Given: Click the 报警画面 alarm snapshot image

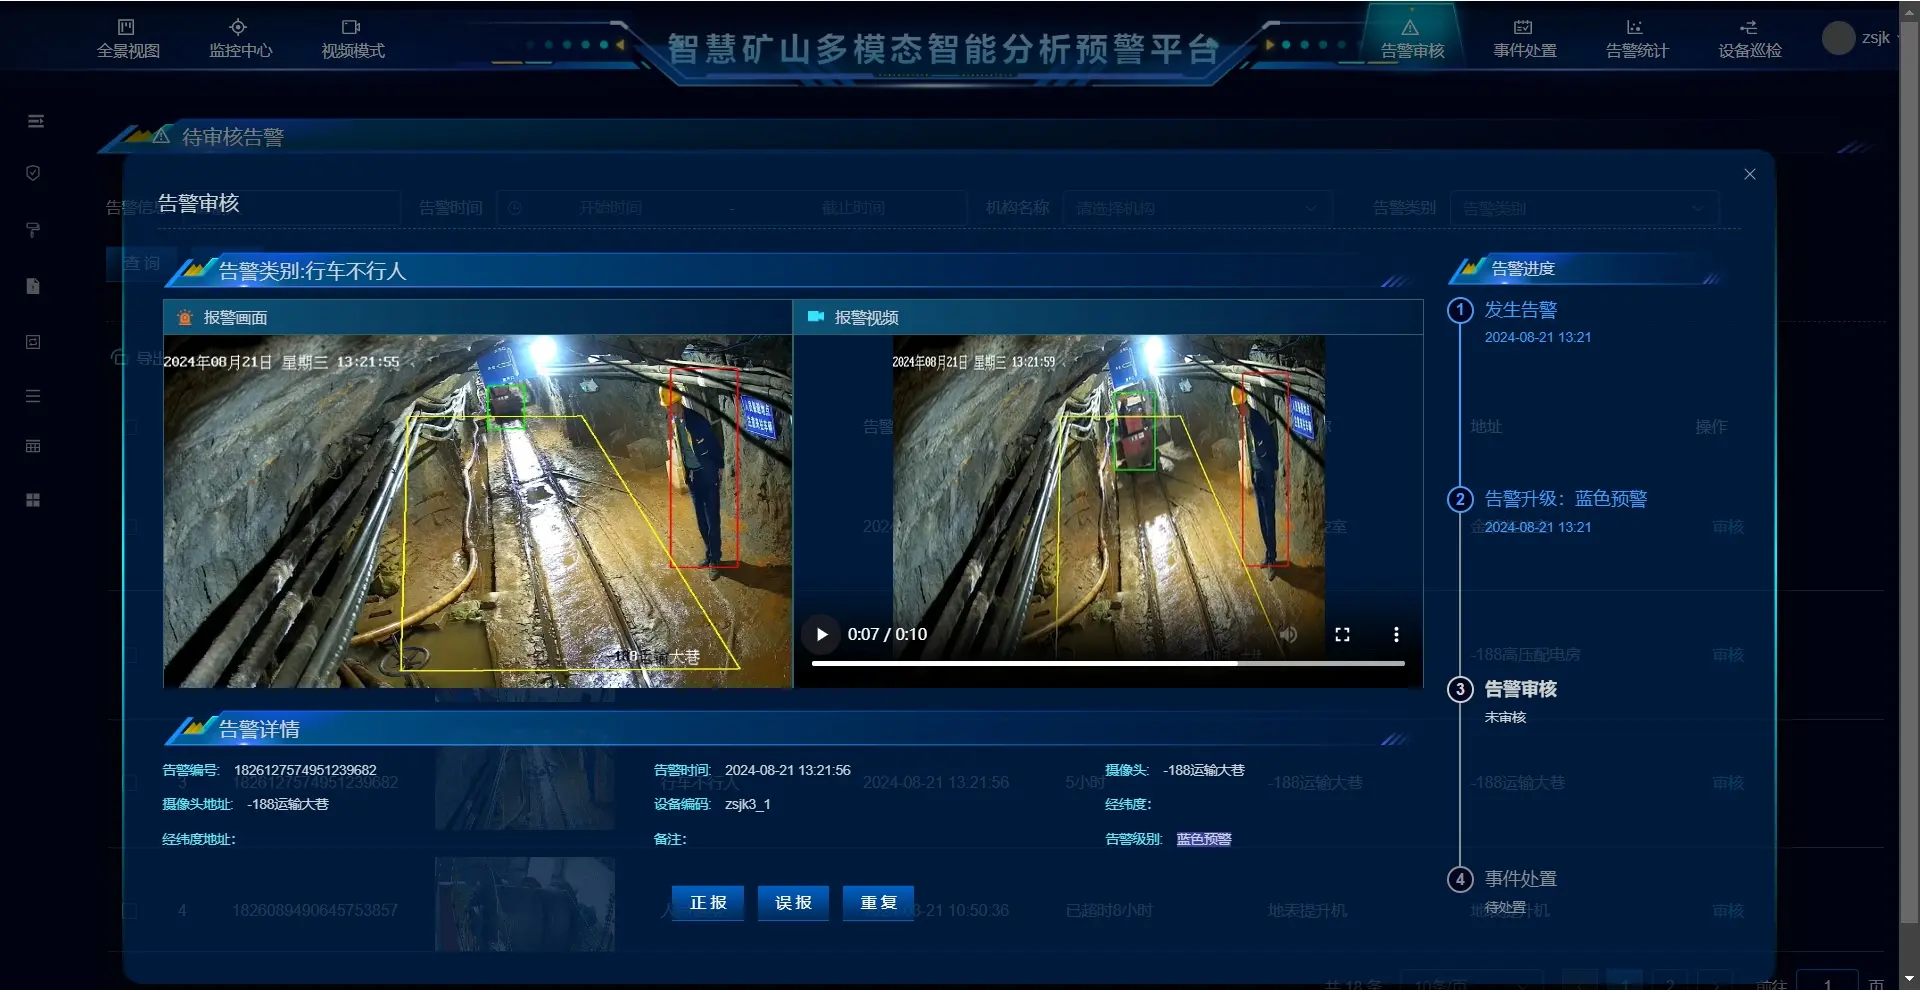Looking at the screenshot, I should tap(478, 511).
